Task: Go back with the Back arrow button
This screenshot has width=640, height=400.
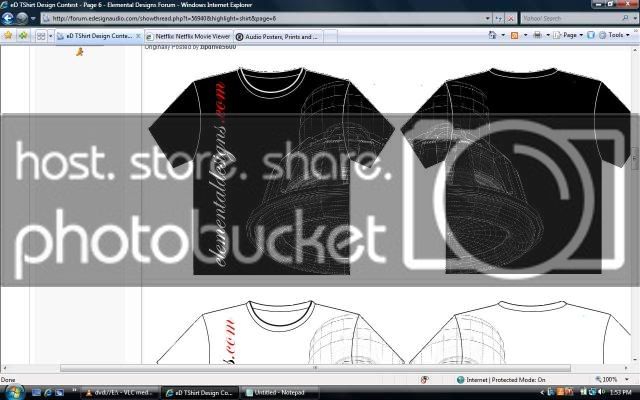Action: pyautogui.click(x=8, y=18)
